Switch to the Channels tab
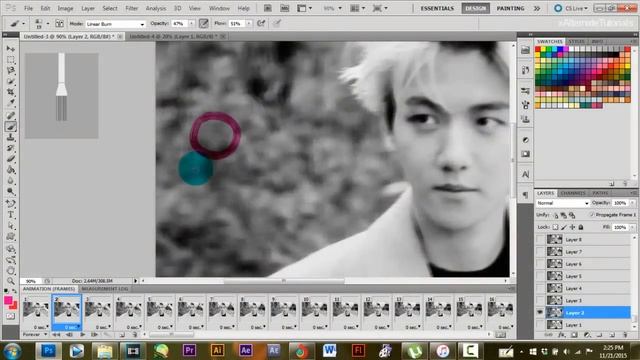This screenshot has width=640, height=360. (573, 193)
